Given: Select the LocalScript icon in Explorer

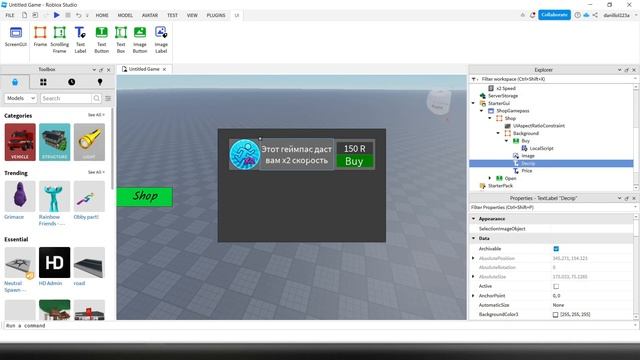Looking at the screenshot, I should (x=524, y=148).
